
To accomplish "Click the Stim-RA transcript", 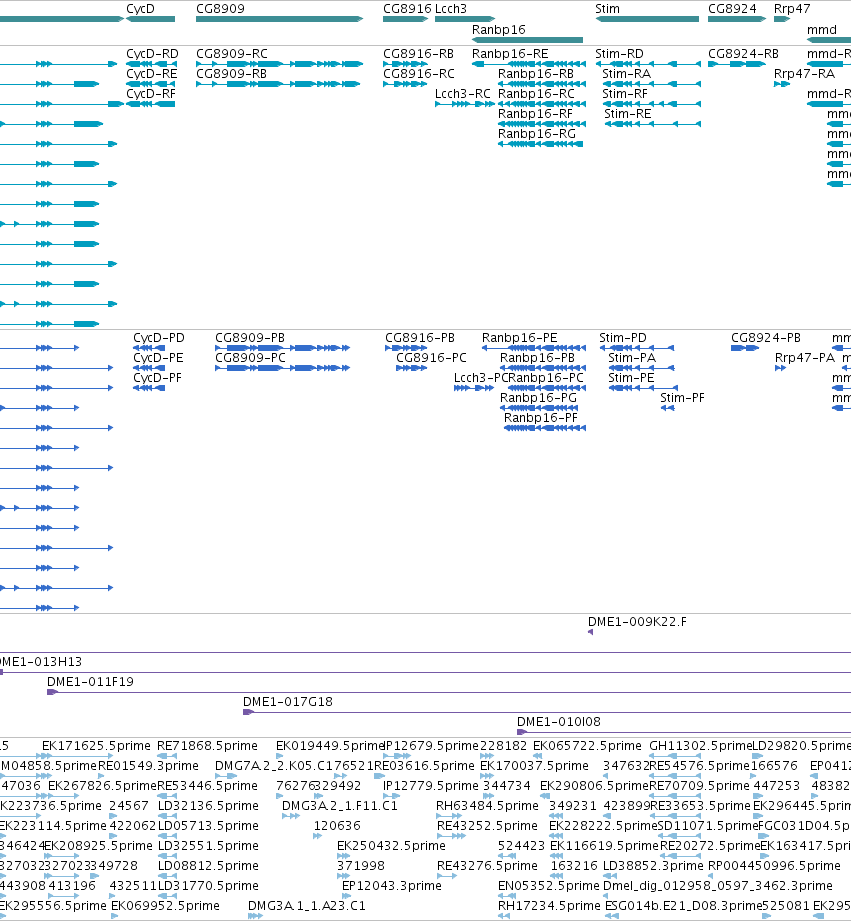I will pyautogui.click(x=652, y=84).
